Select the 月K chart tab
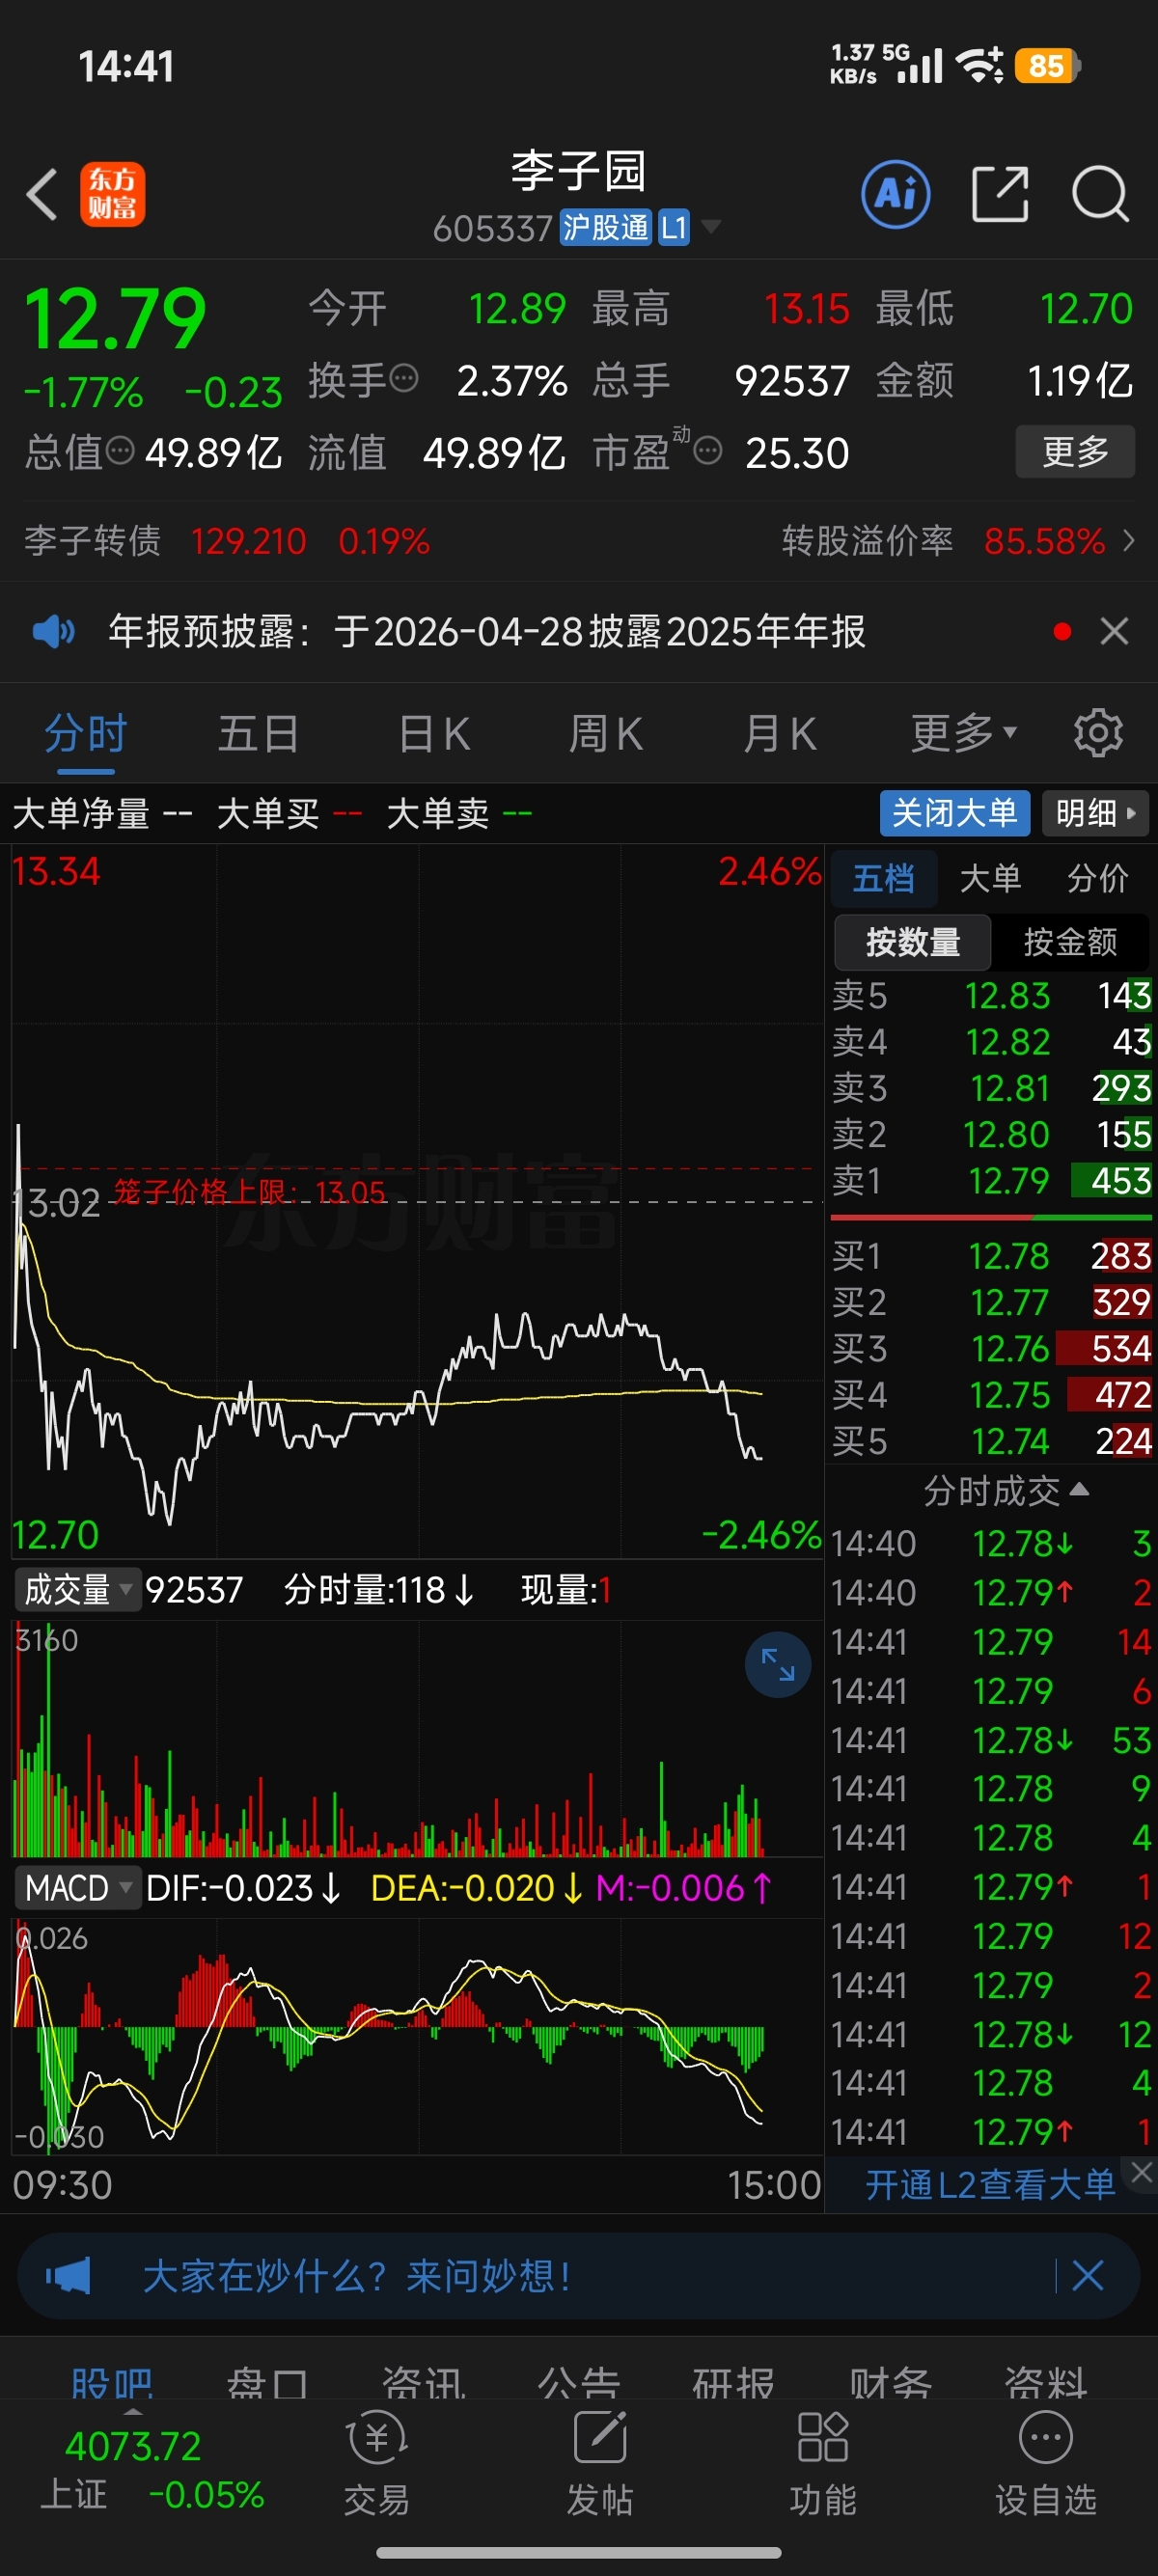 [x=779, y=733]
